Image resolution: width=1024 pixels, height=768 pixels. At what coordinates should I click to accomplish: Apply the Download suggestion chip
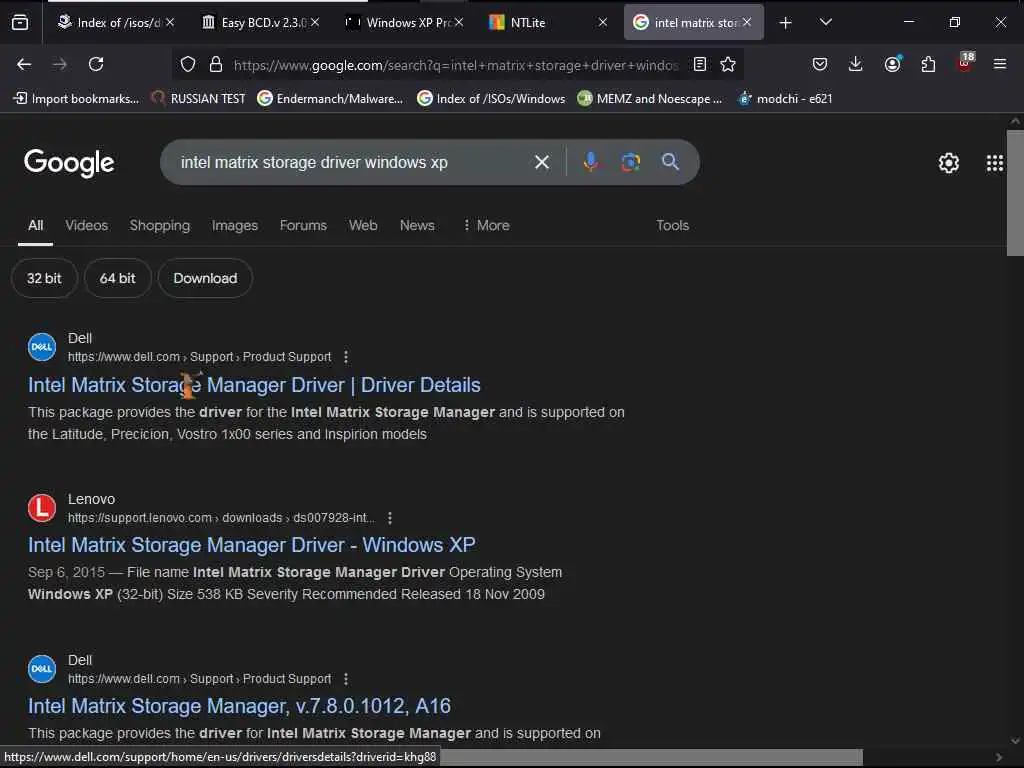pos(205,278)
